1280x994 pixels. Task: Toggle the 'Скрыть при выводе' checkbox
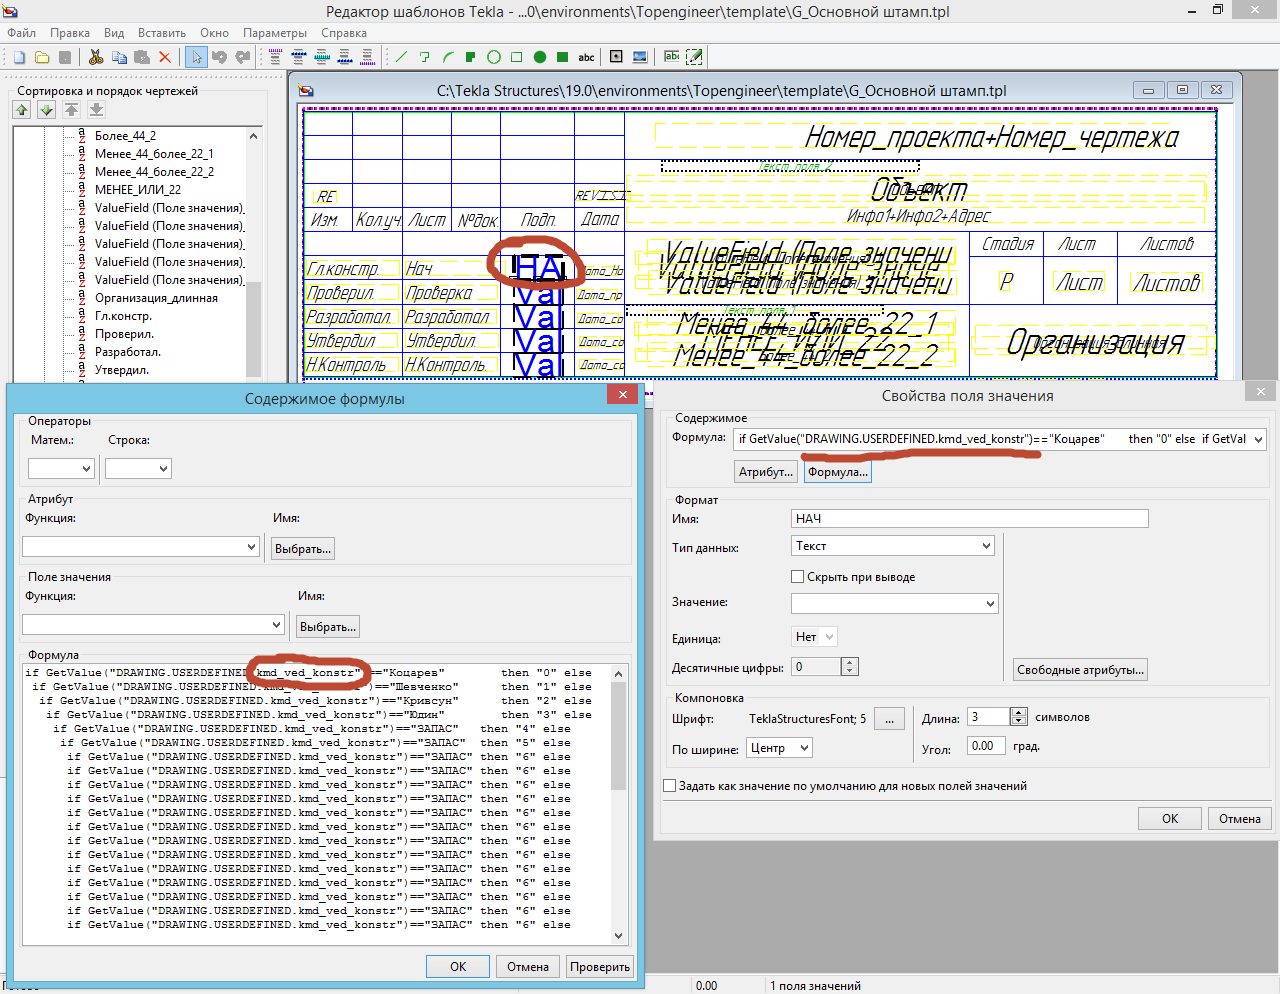pos(797,577)
